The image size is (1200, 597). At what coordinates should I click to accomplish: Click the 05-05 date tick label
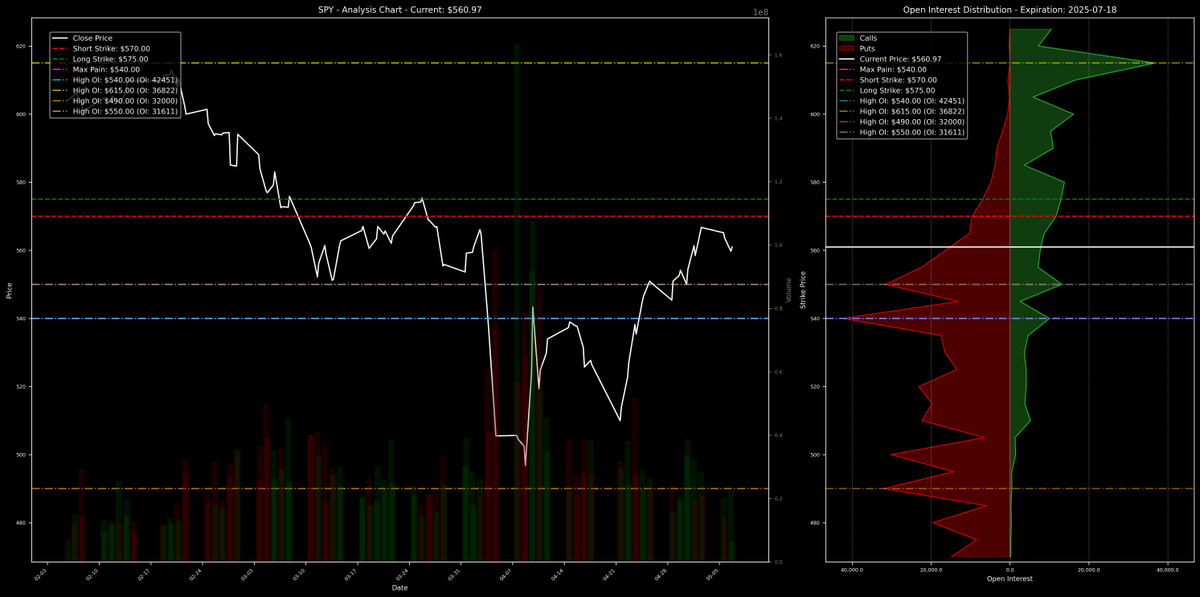715,574
